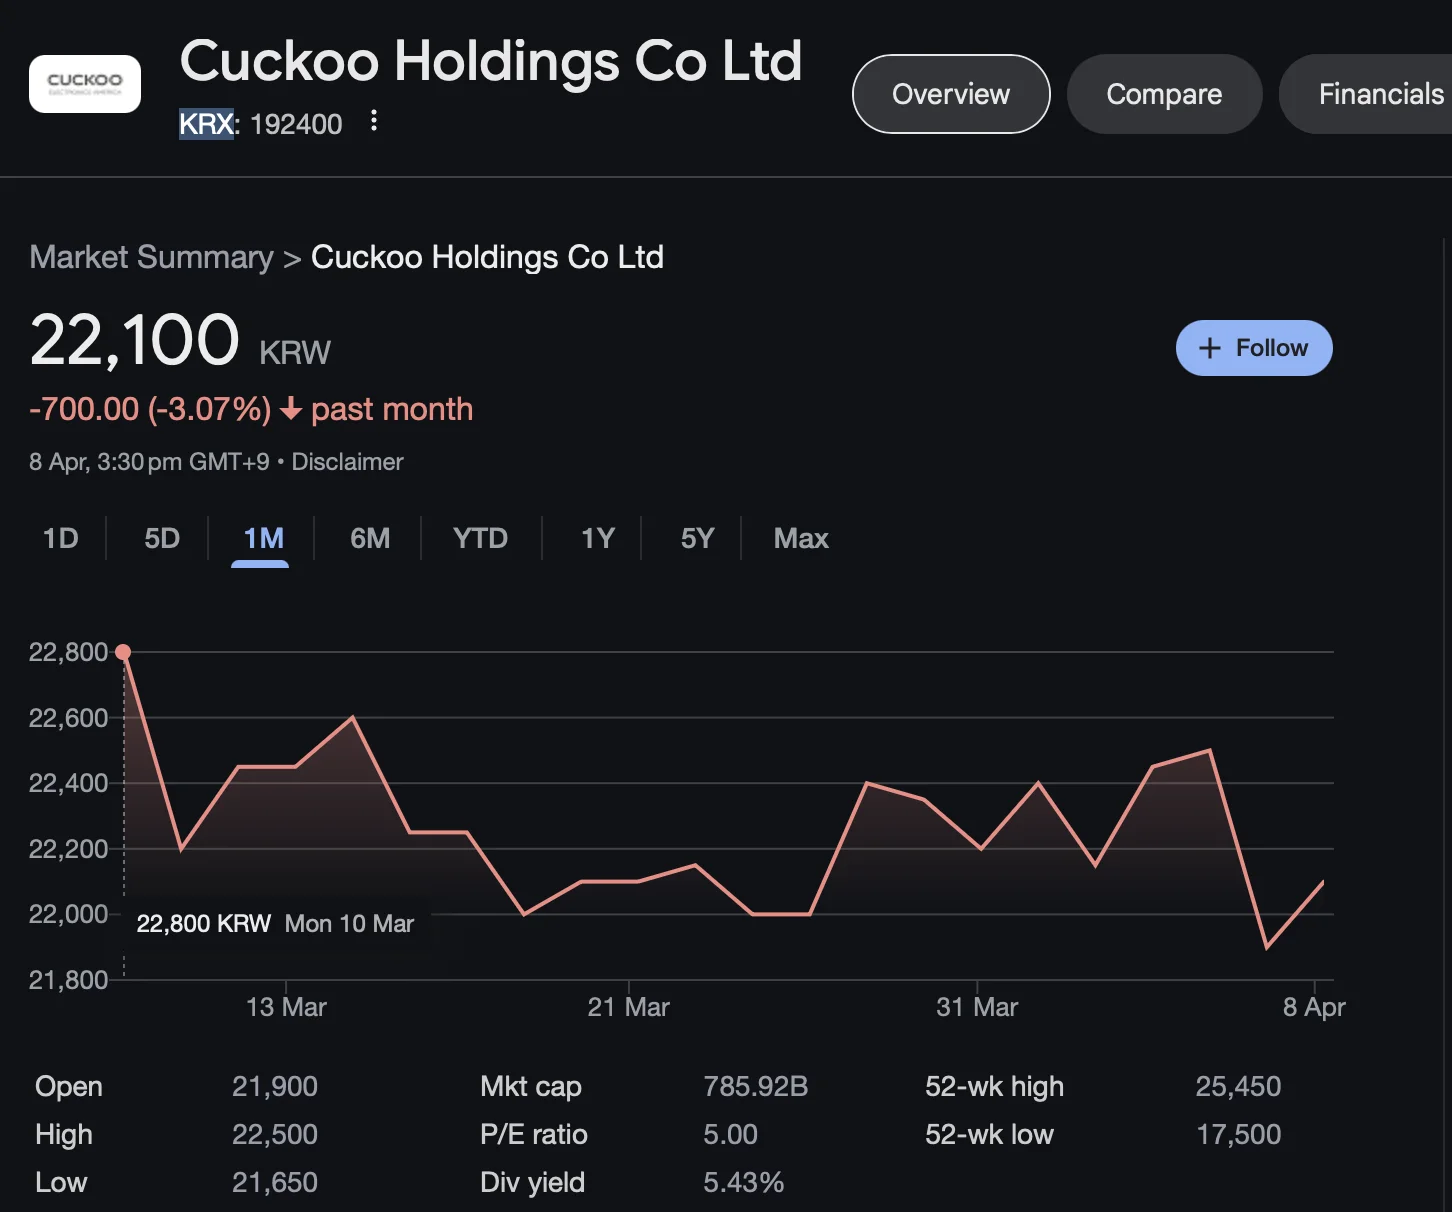This screenshot has width=1452, height=1212.
Task: Select the 5D time range
Action: (162, 539)
